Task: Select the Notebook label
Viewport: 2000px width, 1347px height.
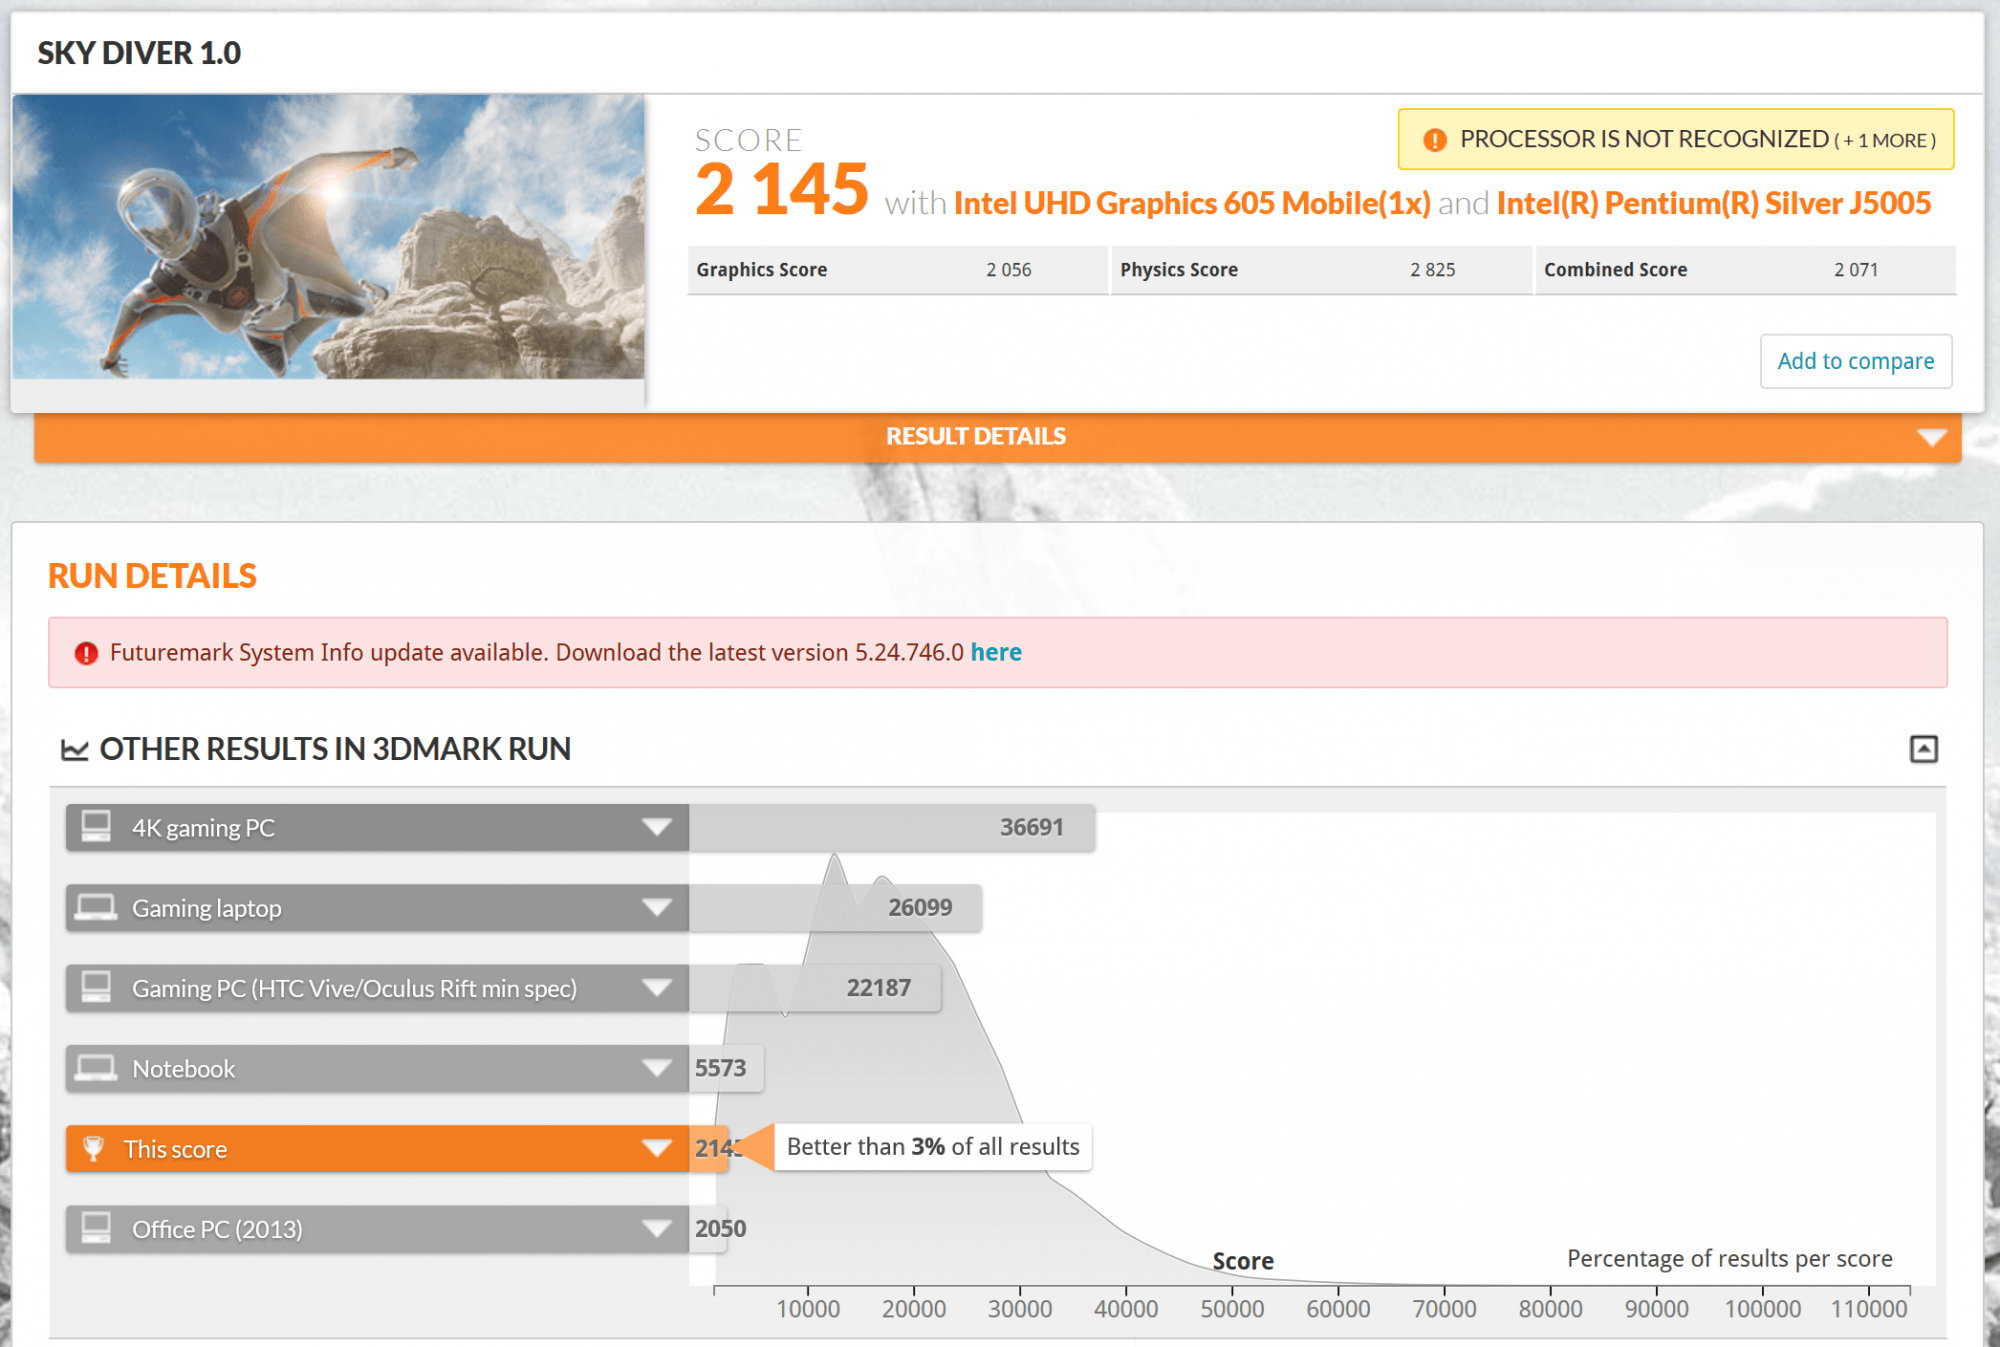Action: pos(184,1068)
